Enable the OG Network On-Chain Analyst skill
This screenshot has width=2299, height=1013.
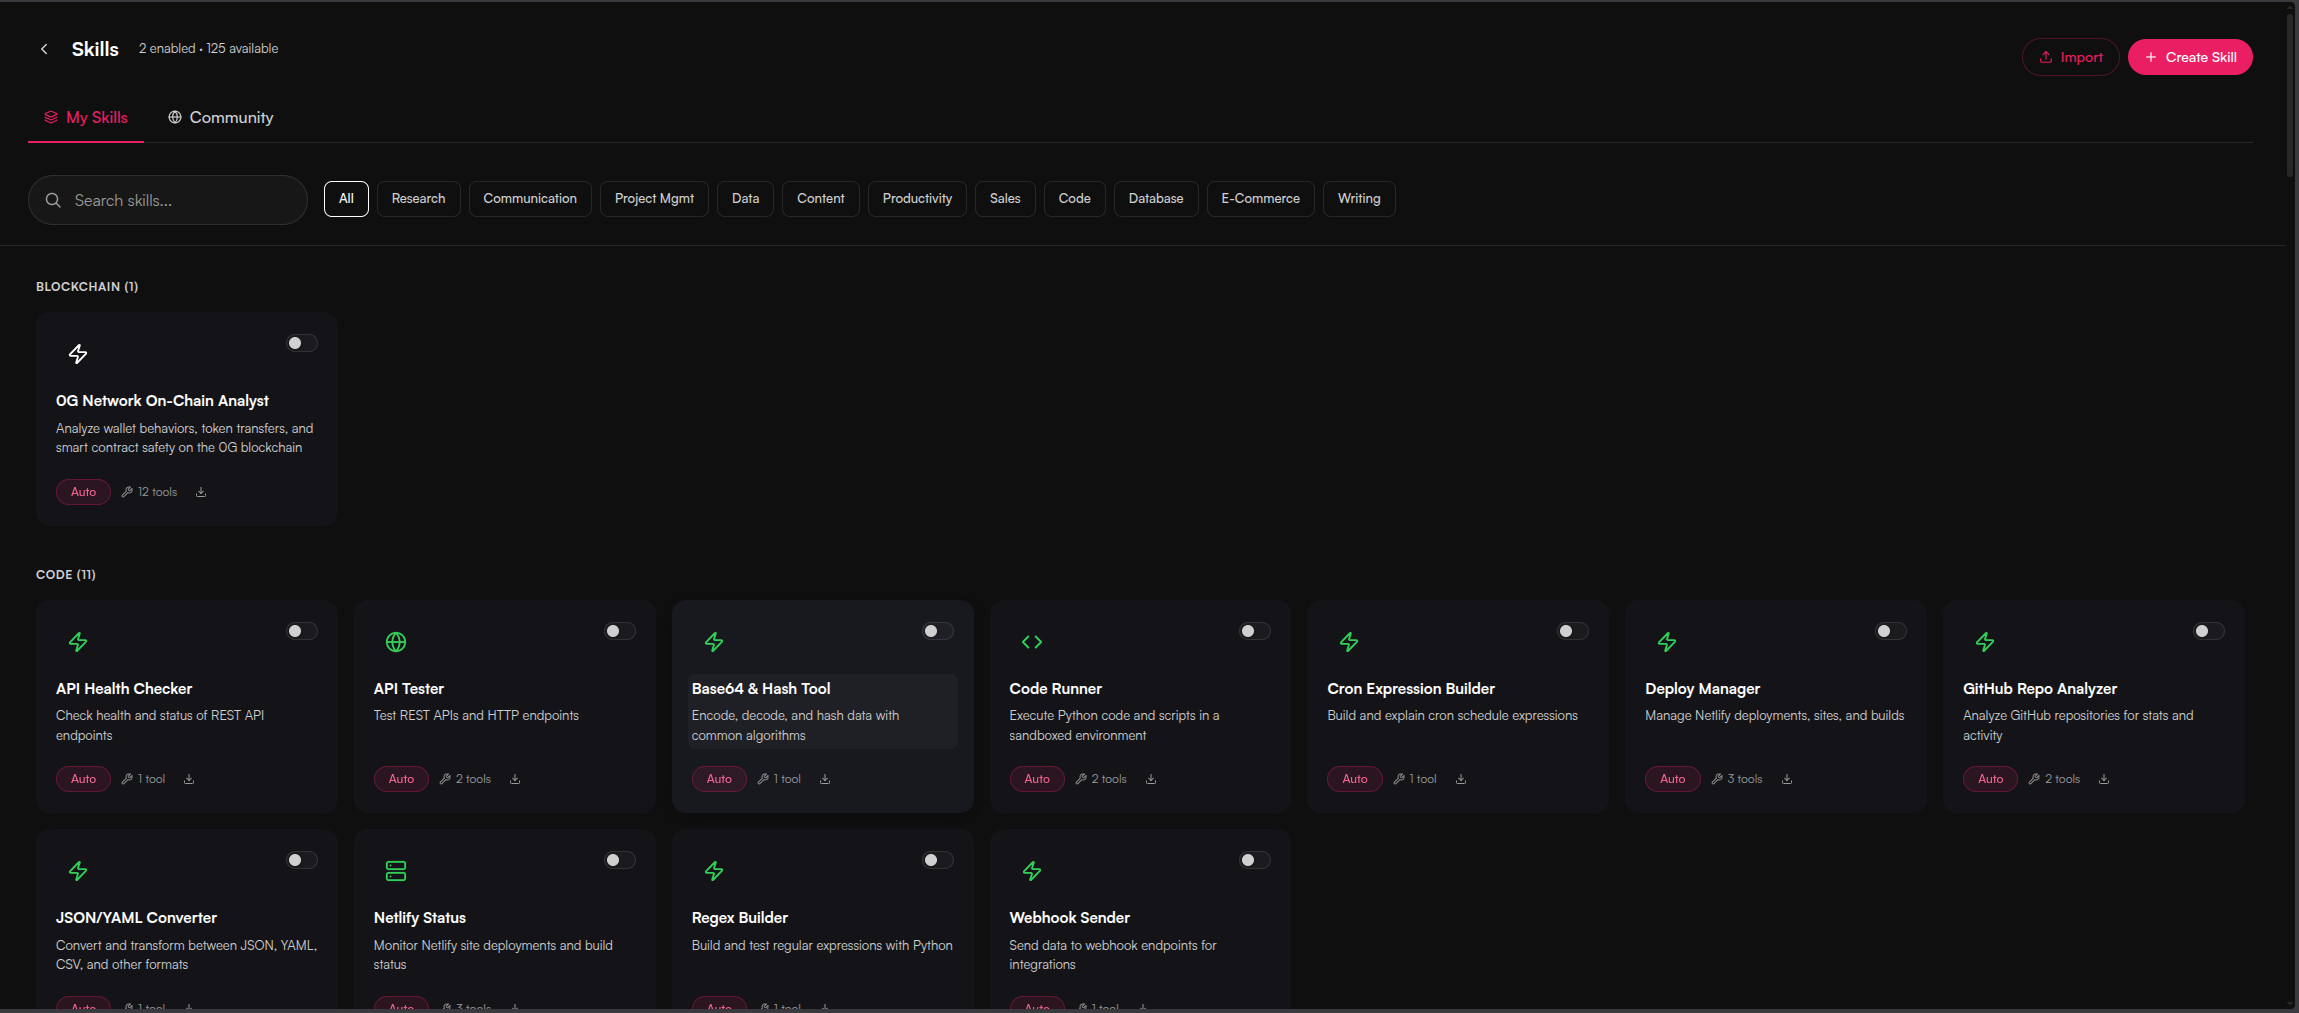point(302,343)
